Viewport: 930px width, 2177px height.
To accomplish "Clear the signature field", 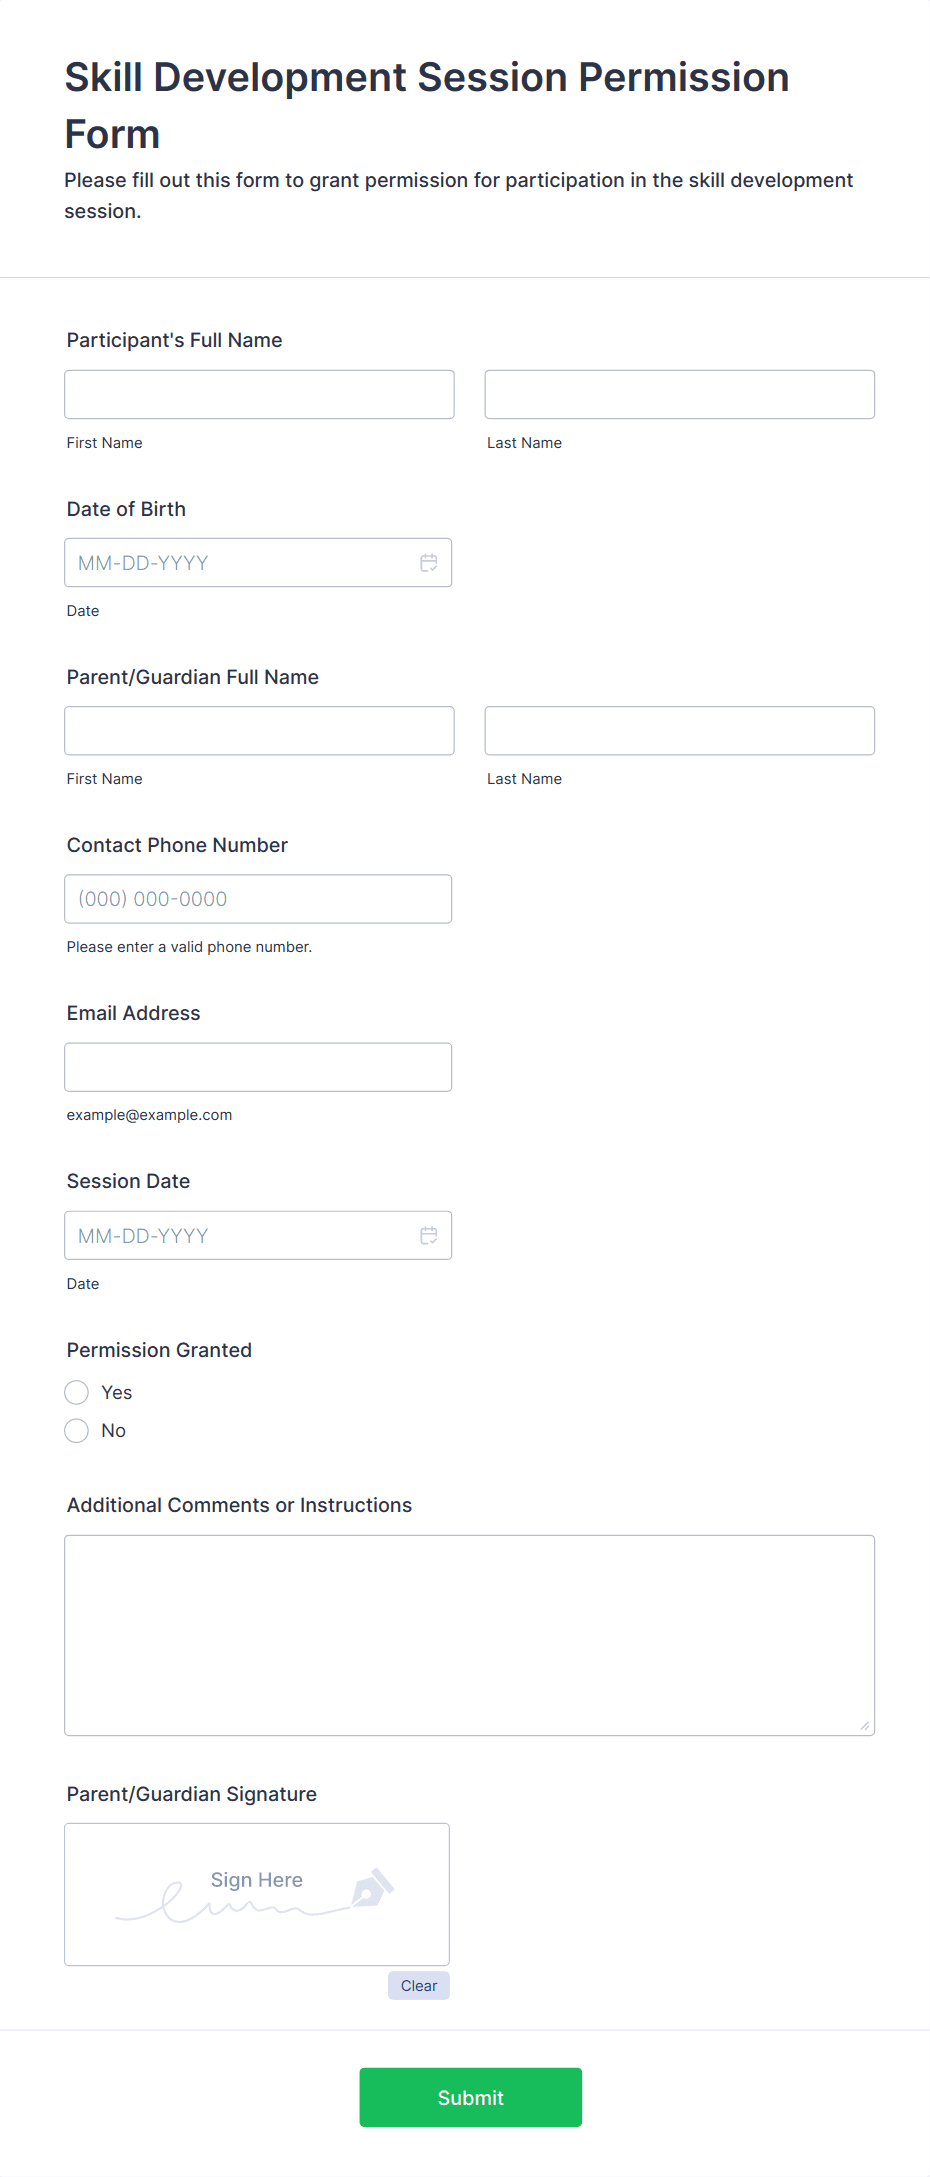I will [418, 1986].
